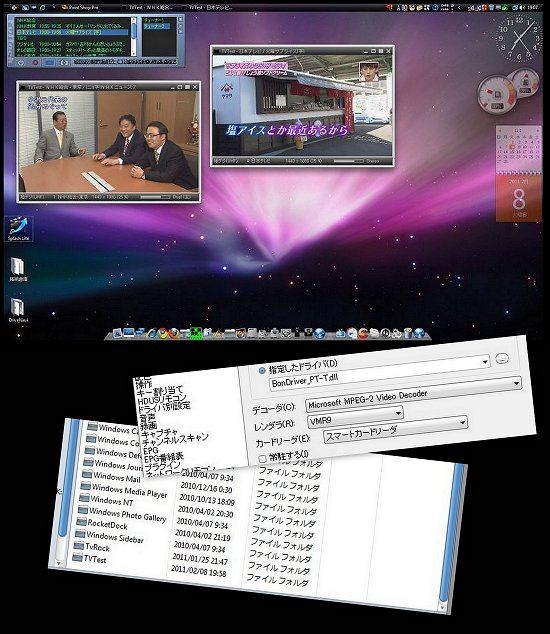The width and height of the screenshot is (550, 634).
Task: Switch to Paint Shop Pro taskbar item
Action: pyautogui.click(x=80, y=7)
